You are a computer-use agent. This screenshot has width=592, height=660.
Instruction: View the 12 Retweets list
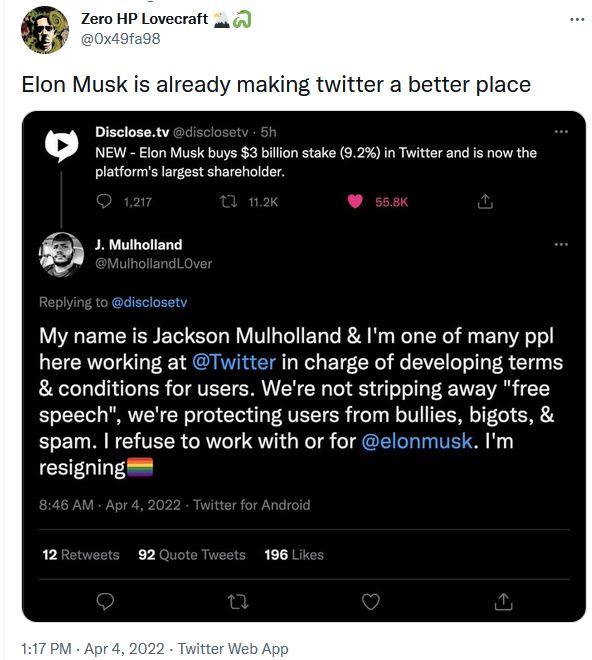[x=81, y=554]
